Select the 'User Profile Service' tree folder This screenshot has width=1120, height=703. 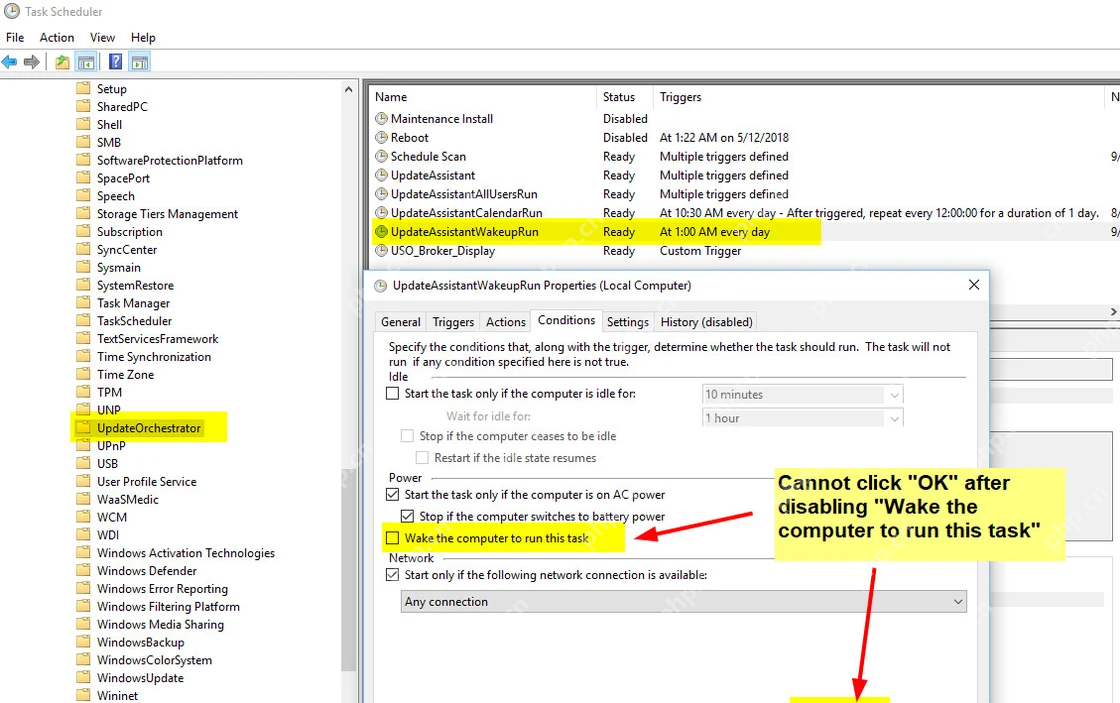click(147, 482)
